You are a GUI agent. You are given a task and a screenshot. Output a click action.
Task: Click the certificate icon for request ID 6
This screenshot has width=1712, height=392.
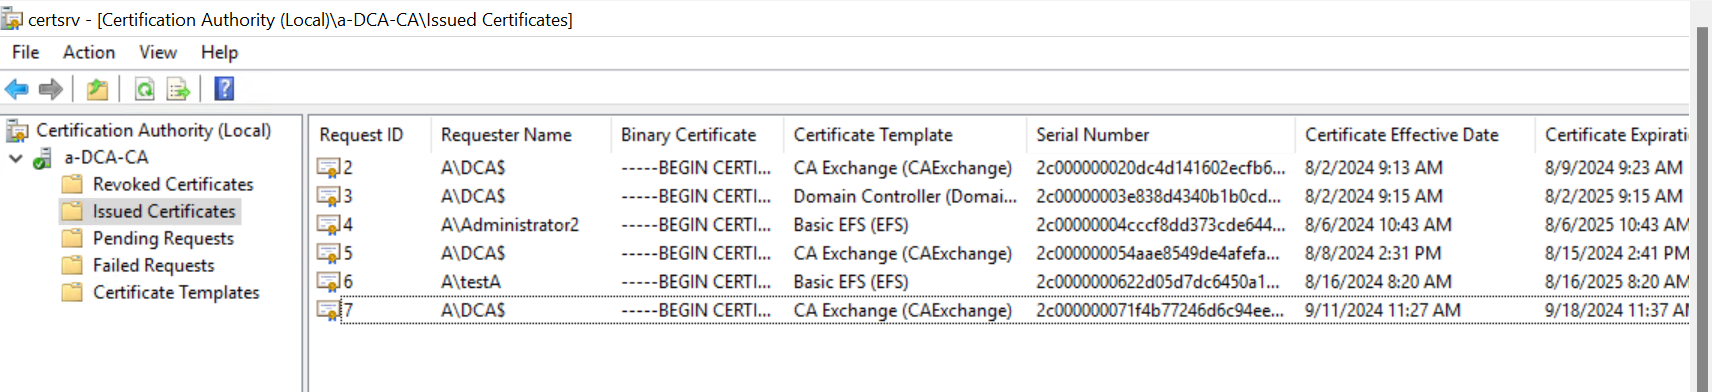coord(329,282)
